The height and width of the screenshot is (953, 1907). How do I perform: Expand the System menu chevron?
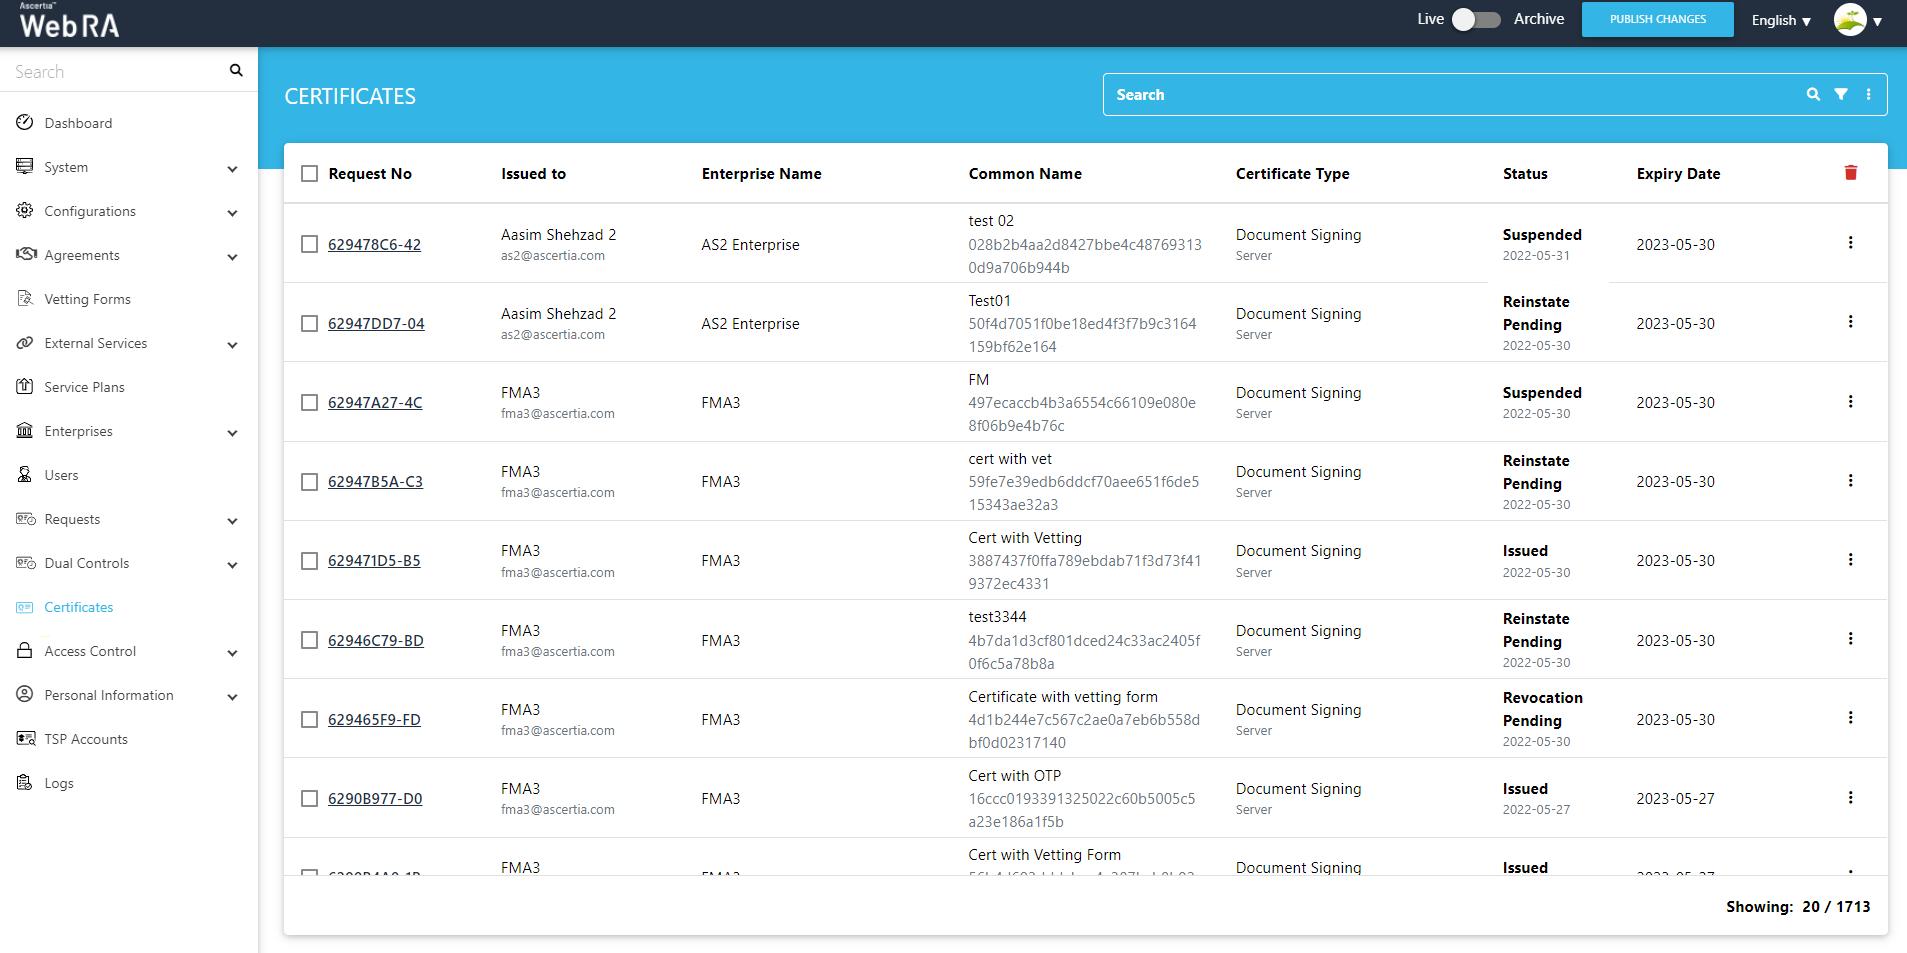(x=232, y=168)
